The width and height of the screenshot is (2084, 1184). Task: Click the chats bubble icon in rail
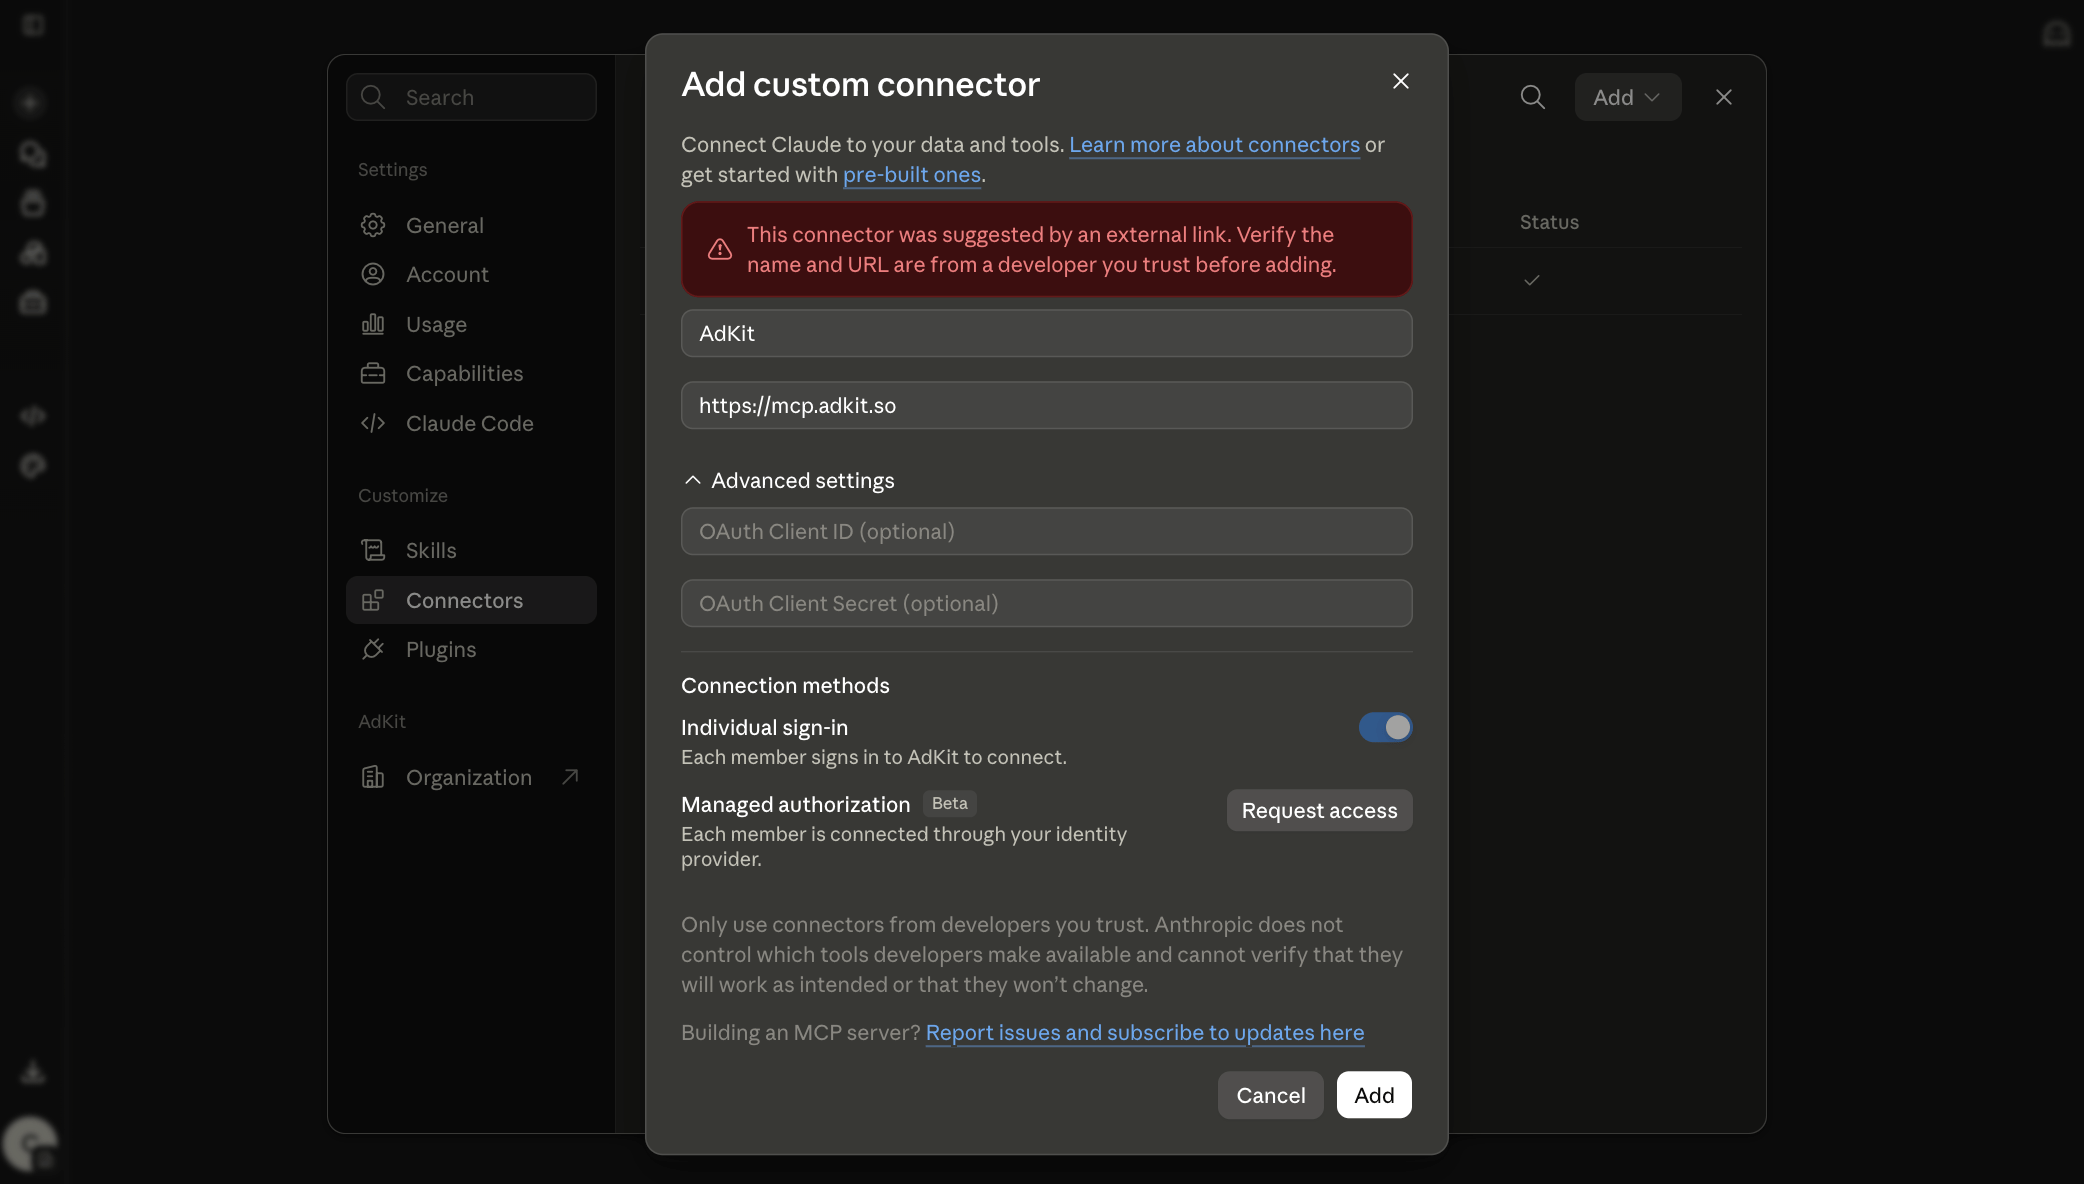point(33,154)
